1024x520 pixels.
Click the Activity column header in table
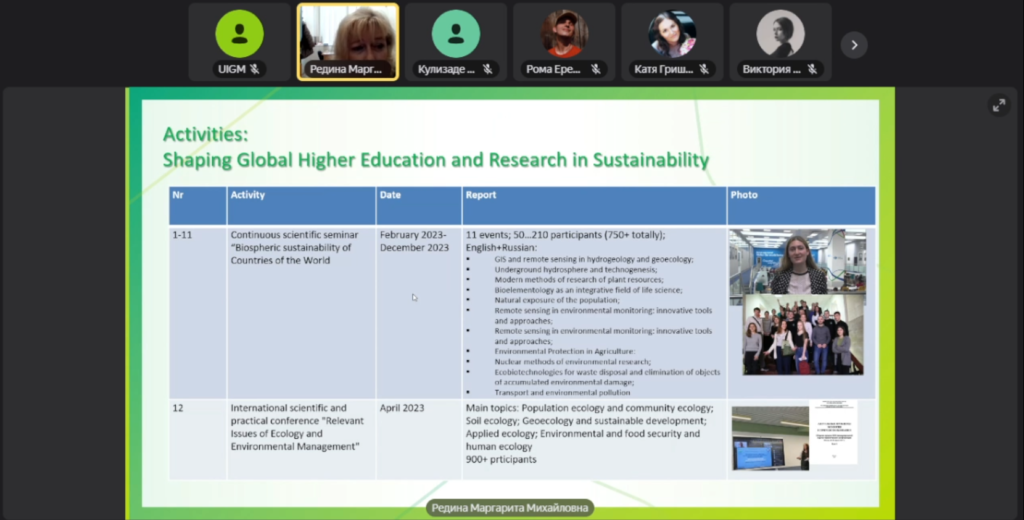click(x=248, y=195)
